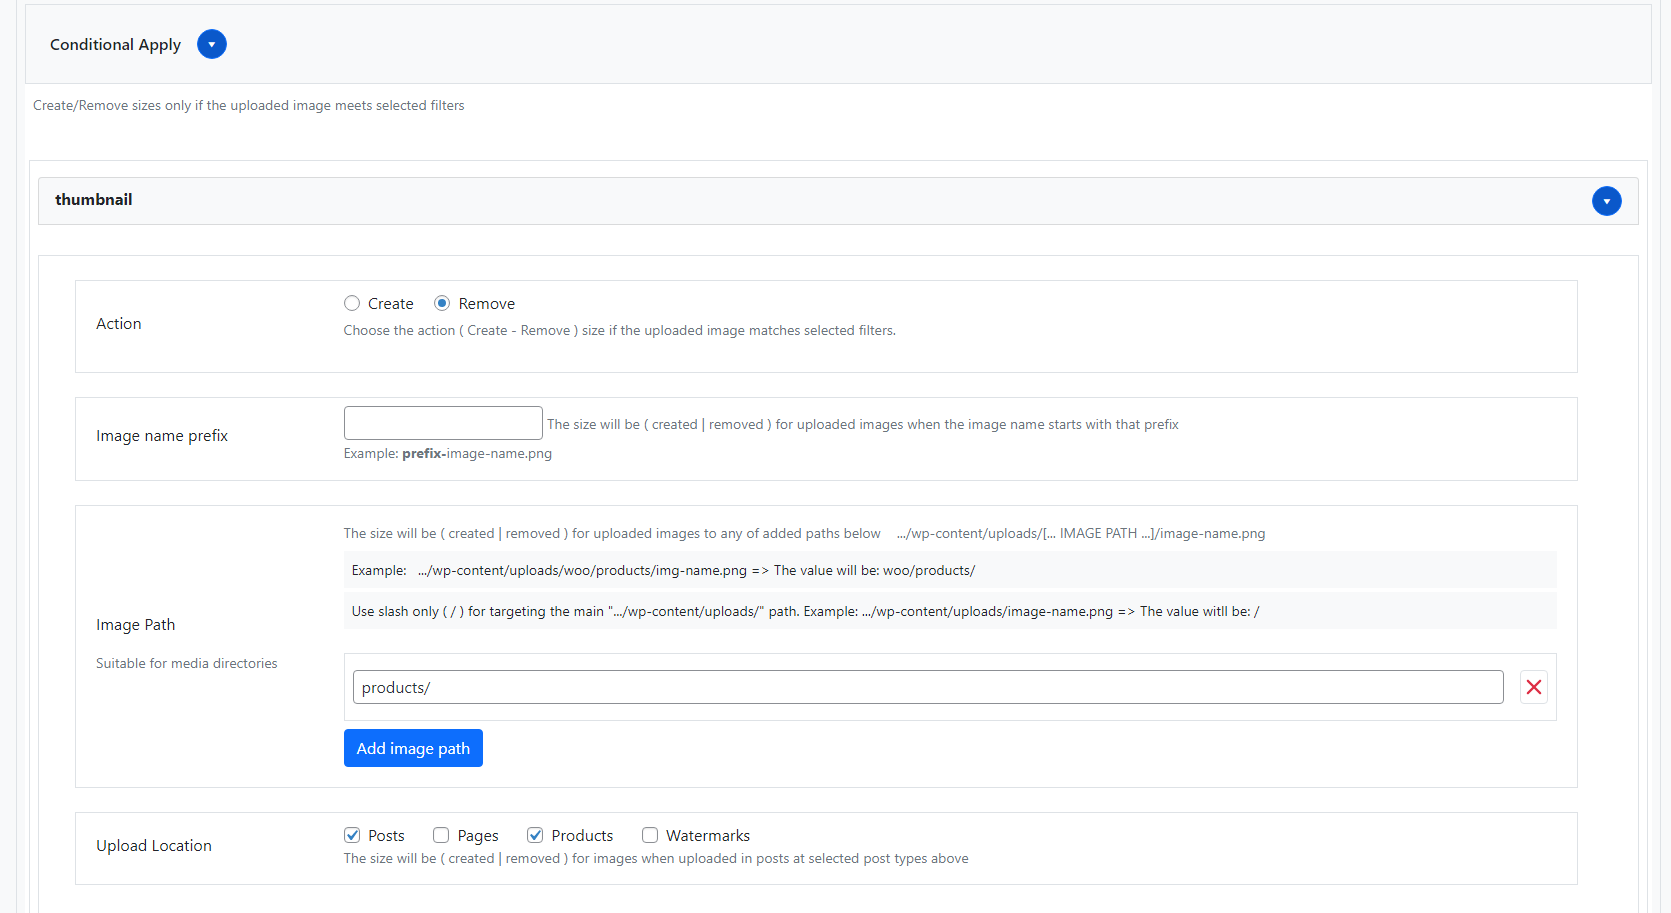The width and height of the screenshot is (1671, 913).
Task: Click the Remove radio label text
Action: point(486,304)
